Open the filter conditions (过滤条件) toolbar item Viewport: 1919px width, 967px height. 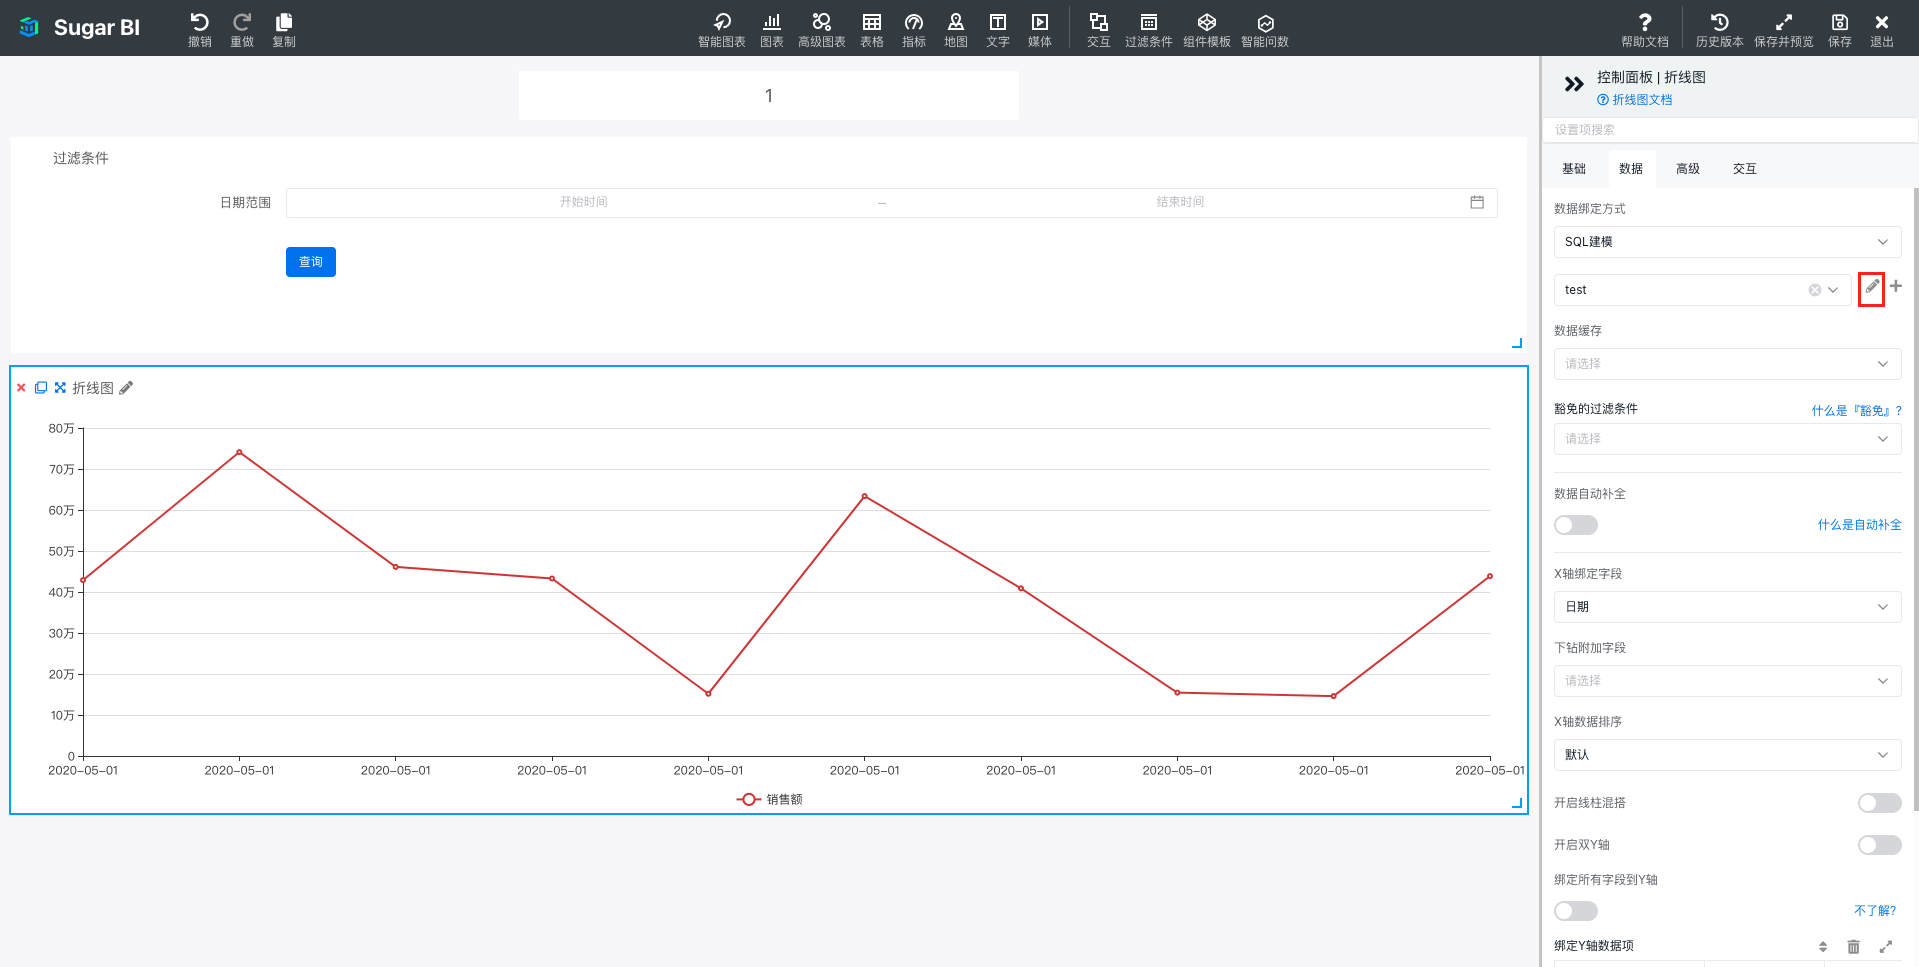[x=1148, y=29]
